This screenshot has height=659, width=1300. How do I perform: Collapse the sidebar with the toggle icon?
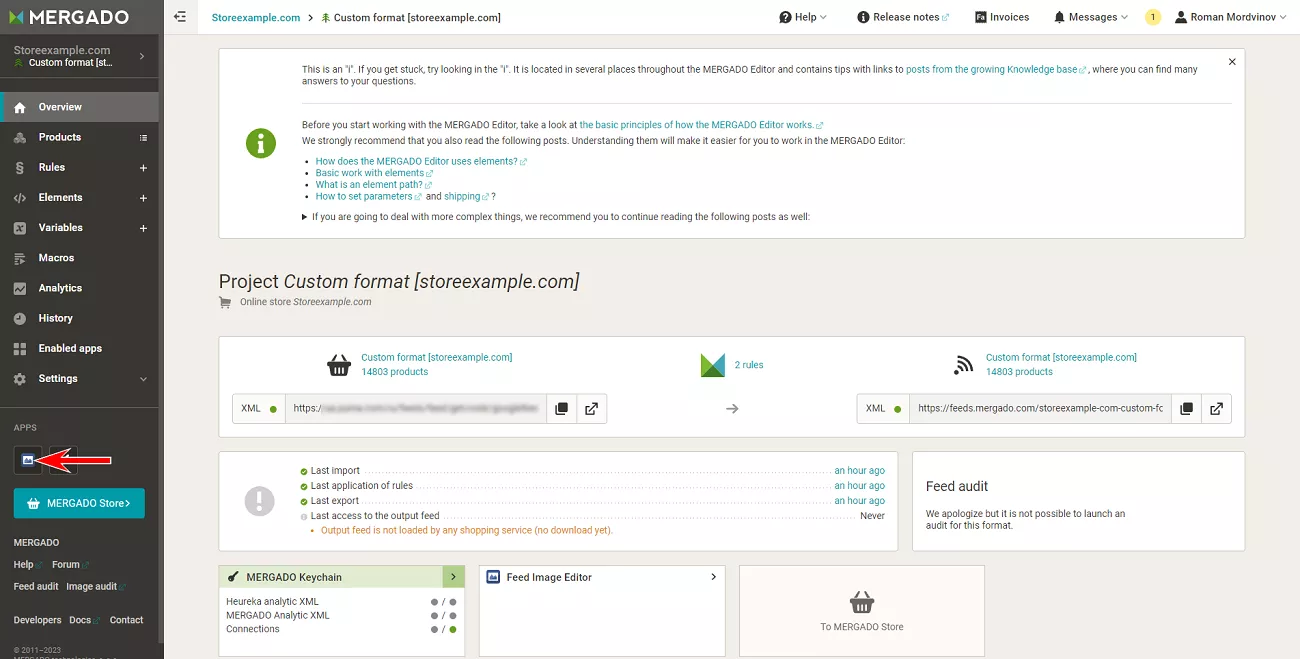tap(180, 17)
